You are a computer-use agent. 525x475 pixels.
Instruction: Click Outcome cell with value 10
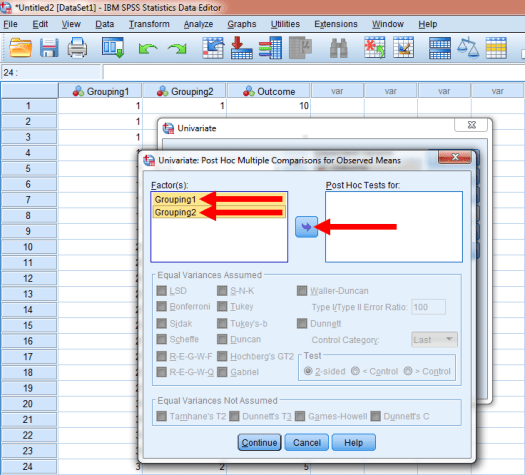click(269, 106)
